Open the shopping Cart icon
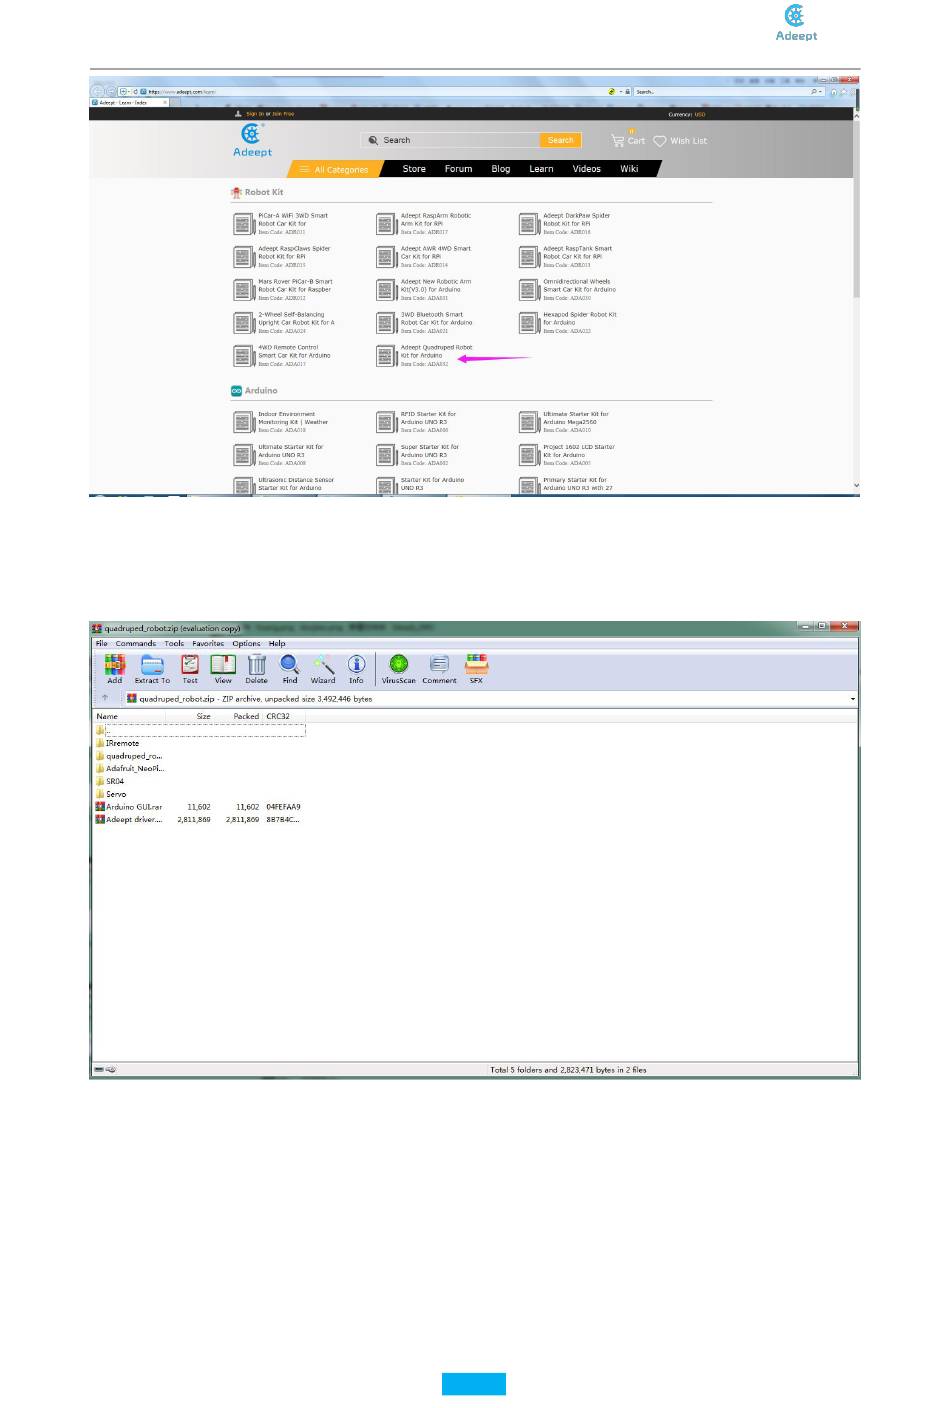This screenshot has width=950, height=1408. [x=618, y=140]
